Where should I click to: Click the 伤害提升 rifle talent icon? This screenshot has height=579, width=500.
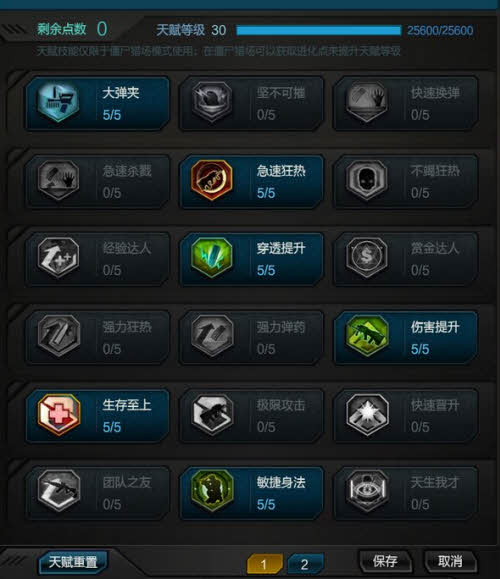click(367, 336)
